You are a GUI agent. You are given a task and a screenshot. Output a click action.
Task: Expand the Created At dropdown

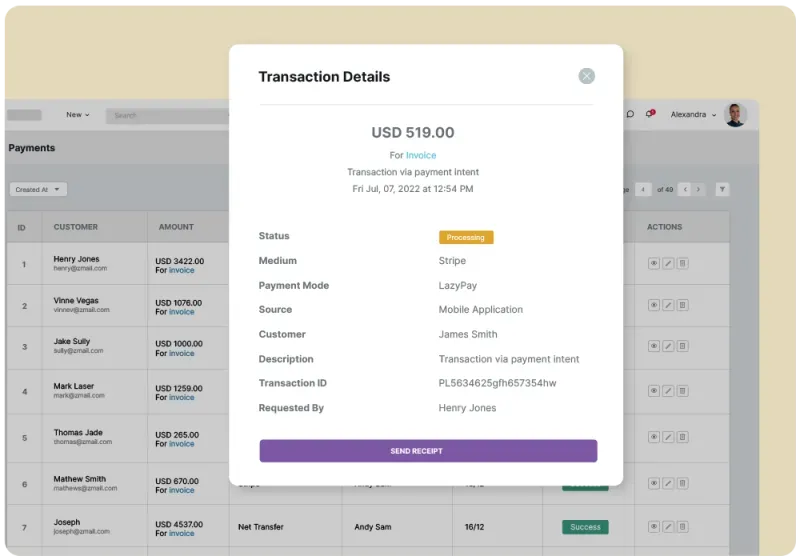click(38, 189)
